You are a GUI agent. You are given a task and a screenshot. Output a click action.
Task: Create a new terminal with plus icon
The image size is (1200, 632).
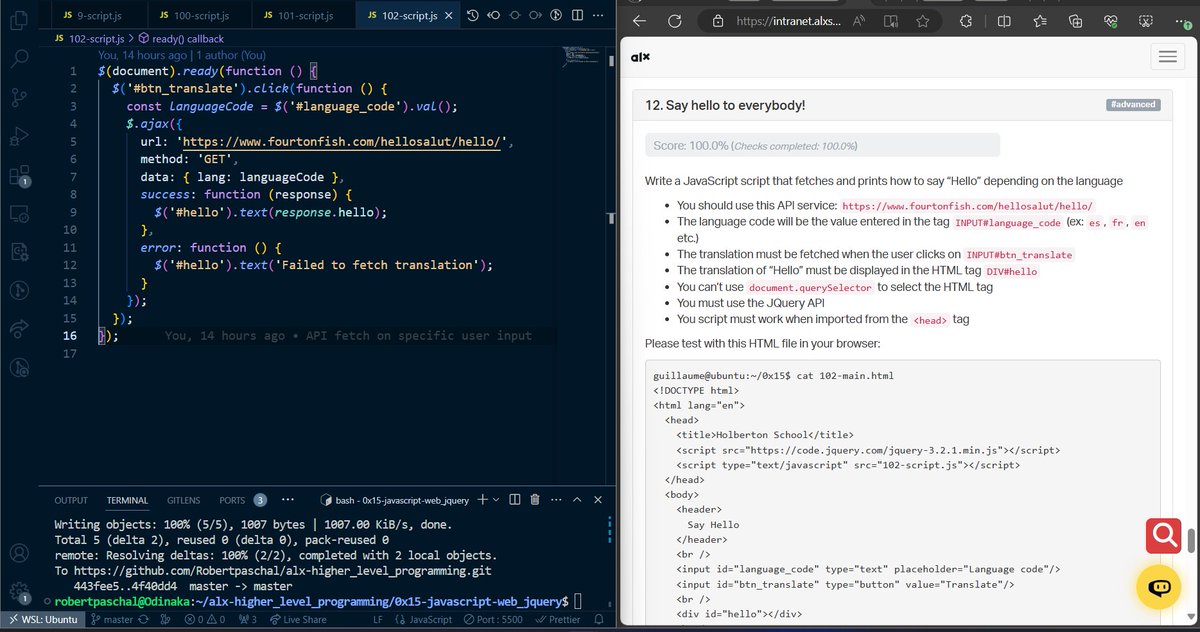(482, 499)
